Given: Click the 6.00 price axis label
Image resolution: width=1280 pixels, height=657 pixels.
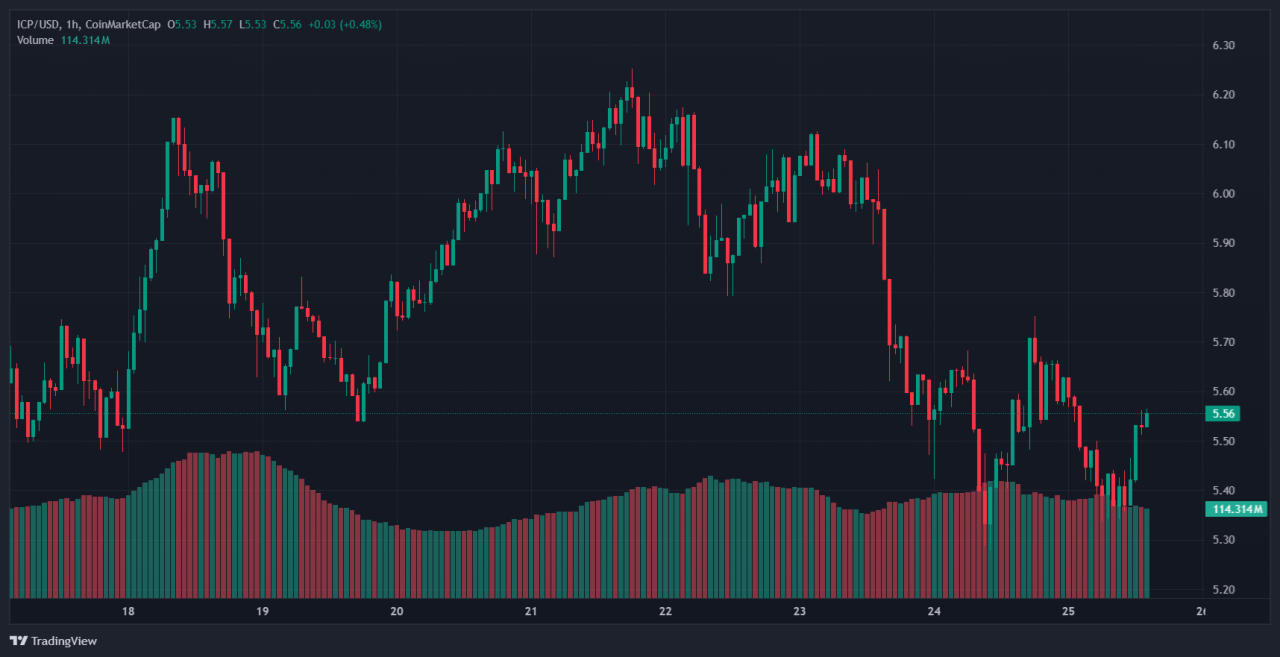Looking at the screenshot, I should 1223,194.
